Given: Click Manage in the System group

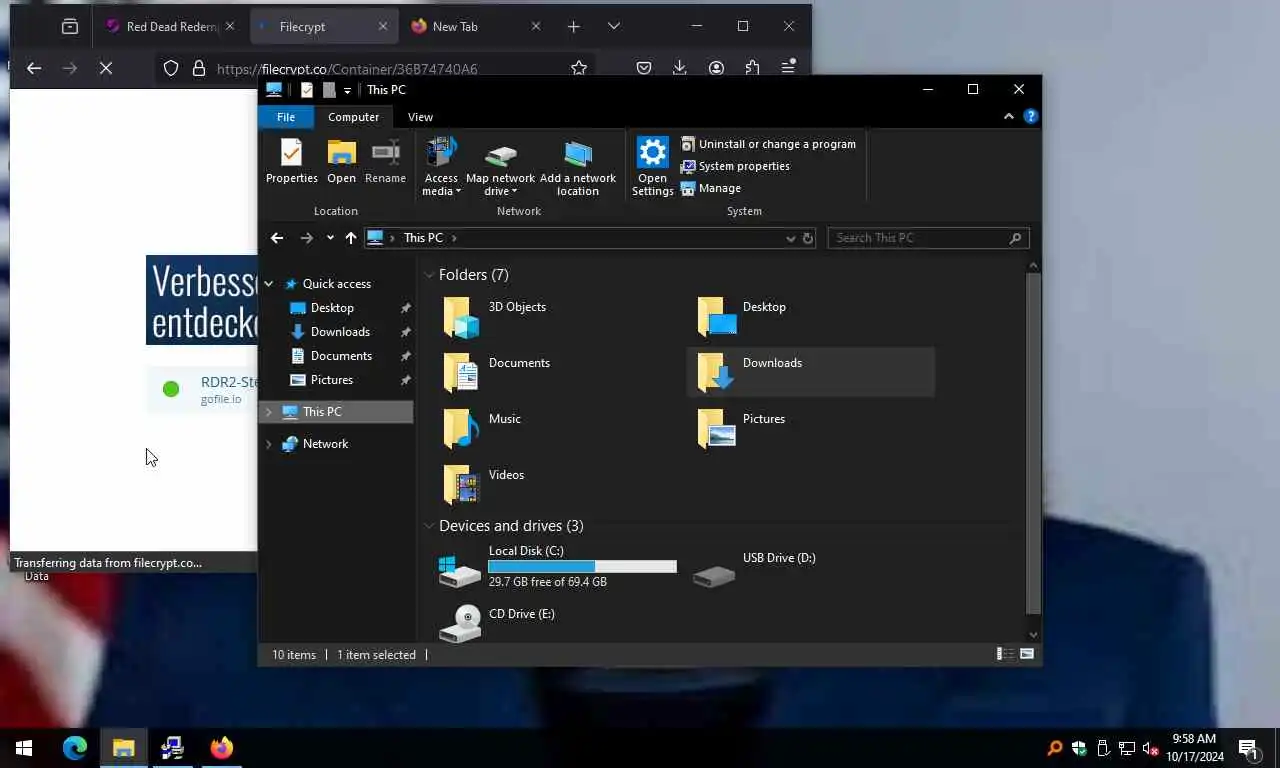Looking at the screenshot, I should 711,188.
